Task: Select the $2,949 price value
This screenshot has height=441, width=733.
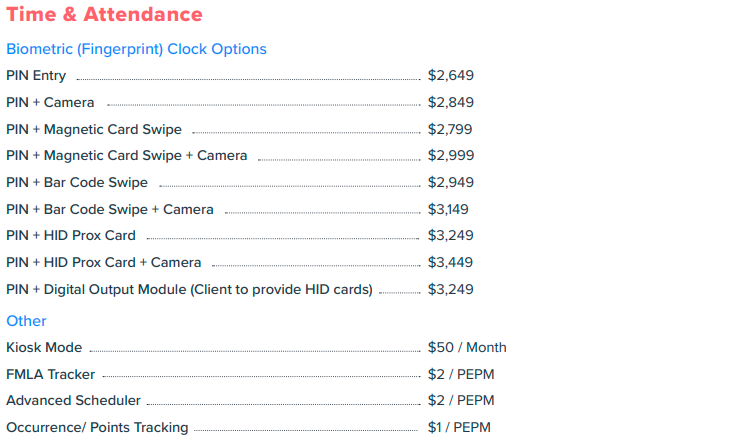Action: coord(450,182)
